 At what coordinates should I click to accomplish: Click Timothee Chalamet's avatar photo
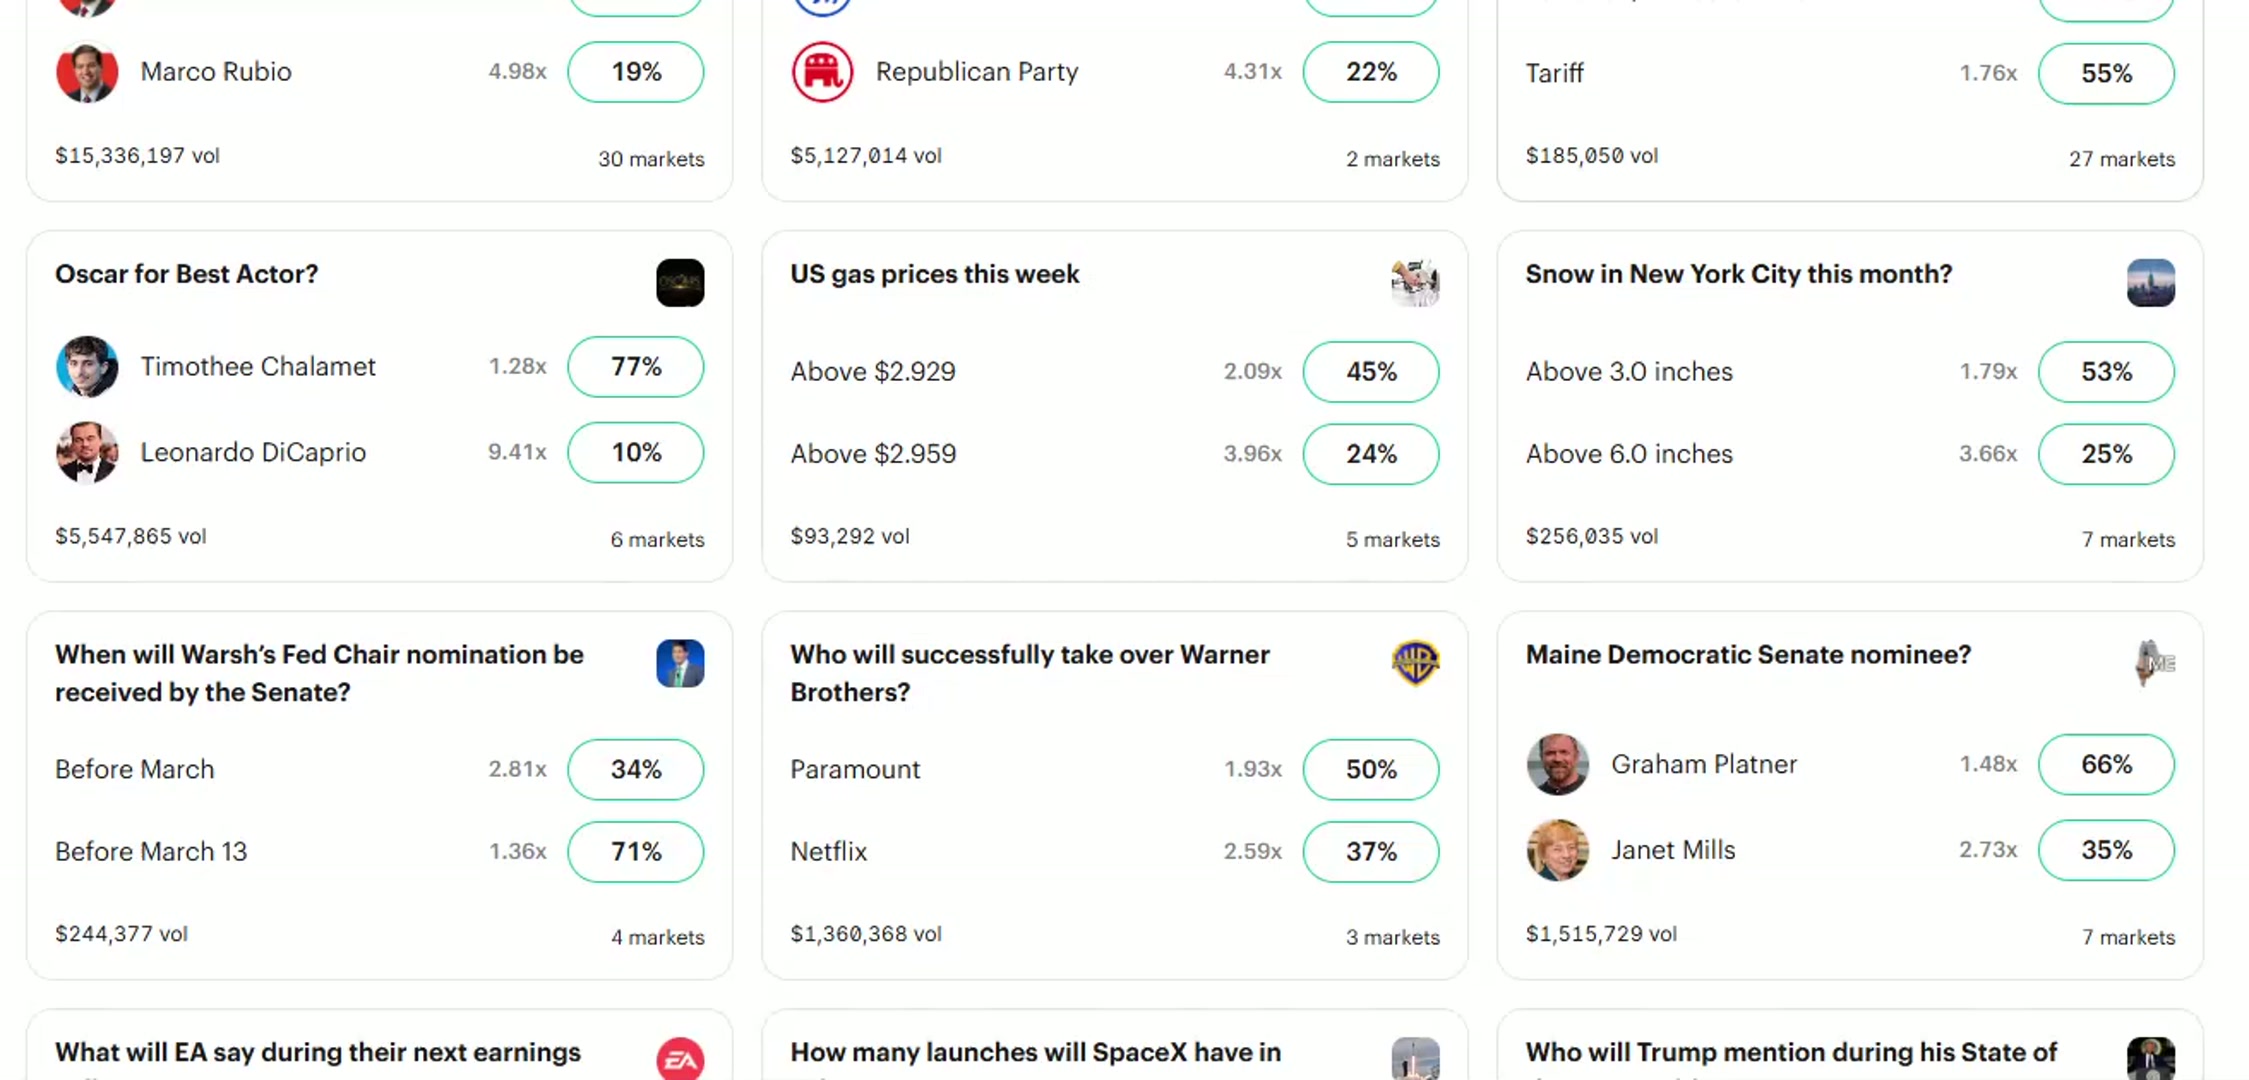(87, 367)
